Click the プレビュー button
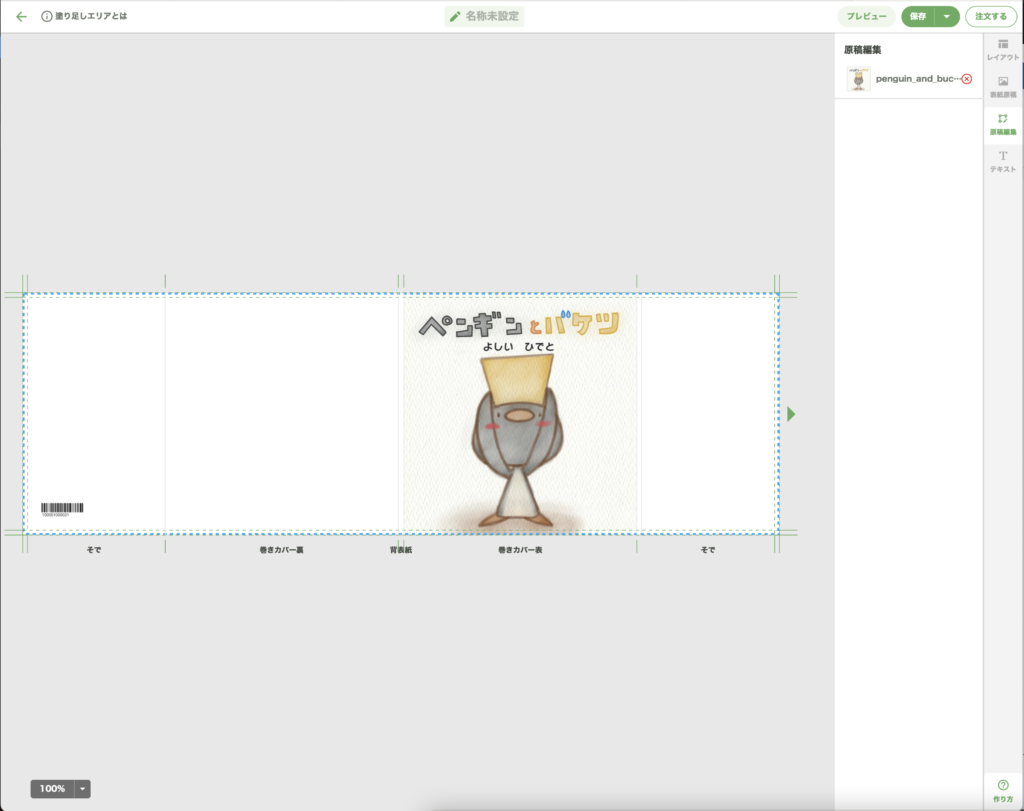This screenshot has height=811, width=1024. pyautogui.click(x=866, y=17)
